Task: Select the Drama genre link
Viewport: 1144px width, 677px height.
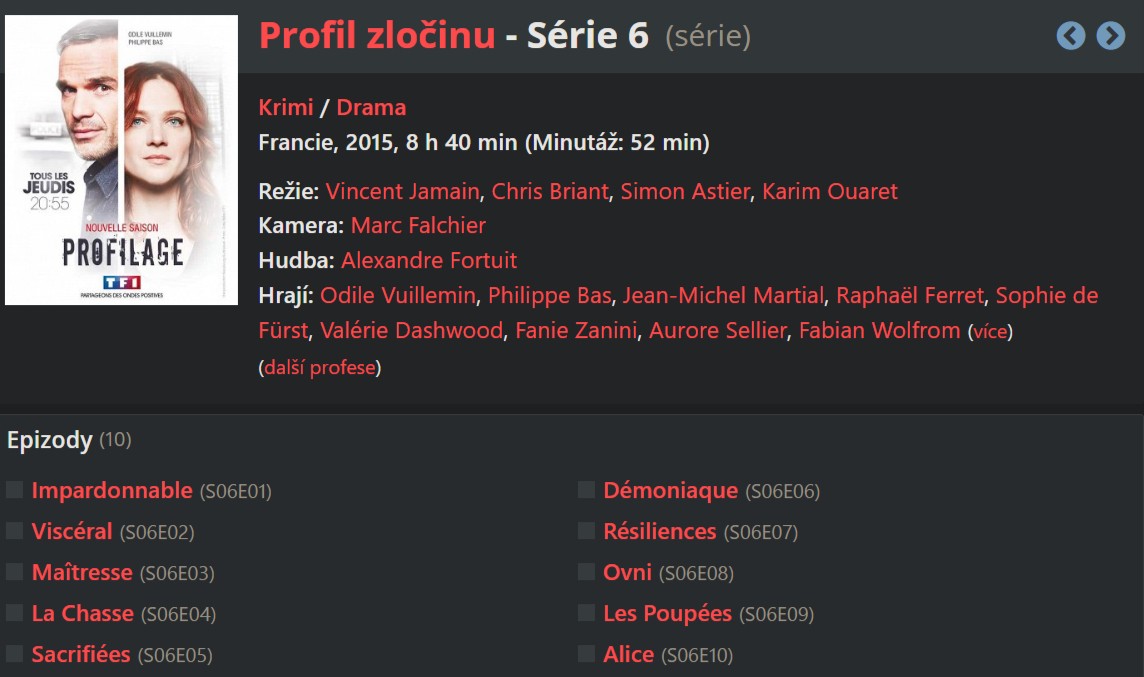Action: [371, 107]
